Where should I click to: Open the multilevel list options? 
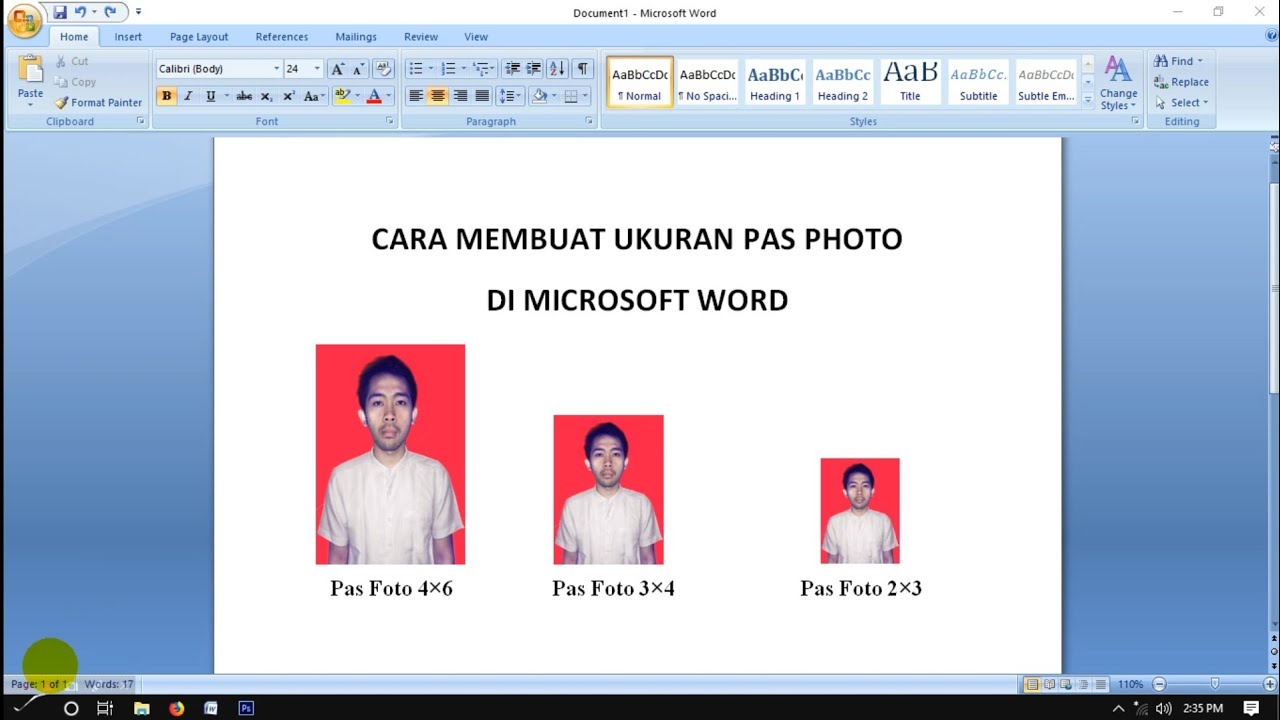pos(483,69)
